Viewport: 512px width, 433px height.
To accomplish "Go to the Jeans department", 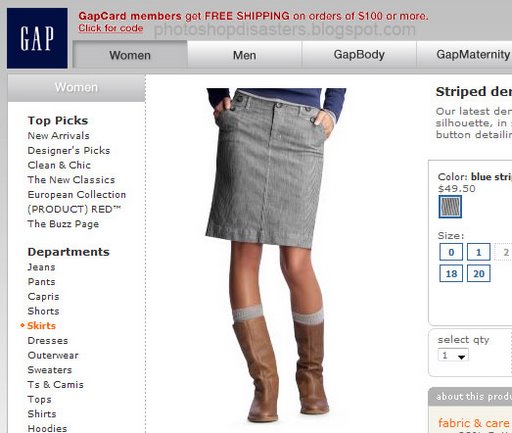I will (x=41, y=267).
